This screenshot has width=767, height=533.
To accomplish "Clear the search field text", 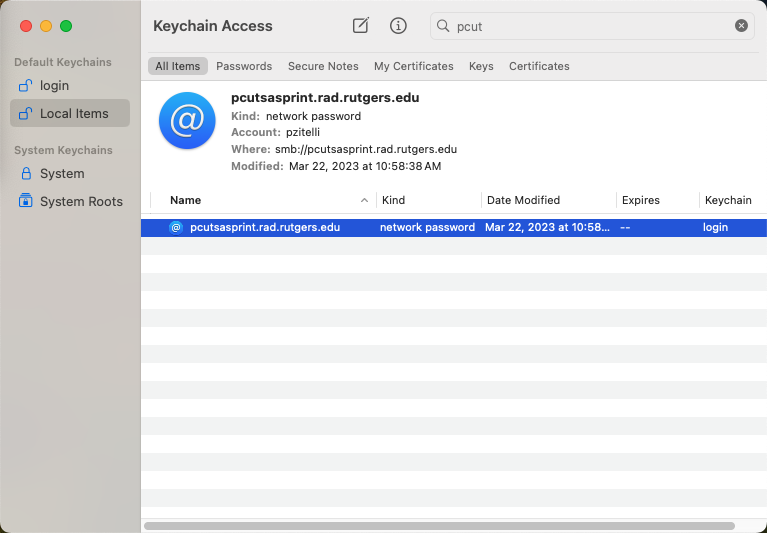I will coord(741,25).
